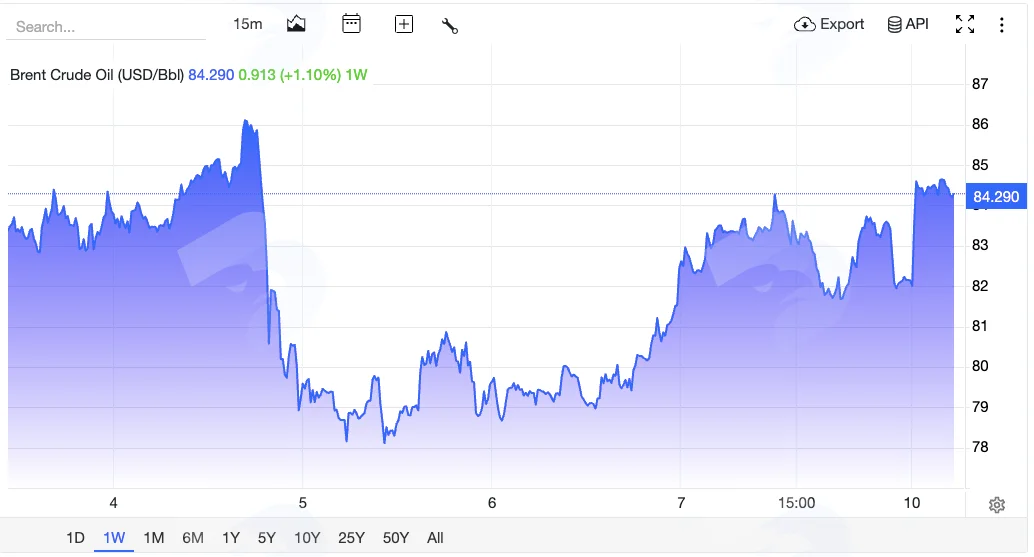
Task: Select the 6M time range
Action: [193, 538]
